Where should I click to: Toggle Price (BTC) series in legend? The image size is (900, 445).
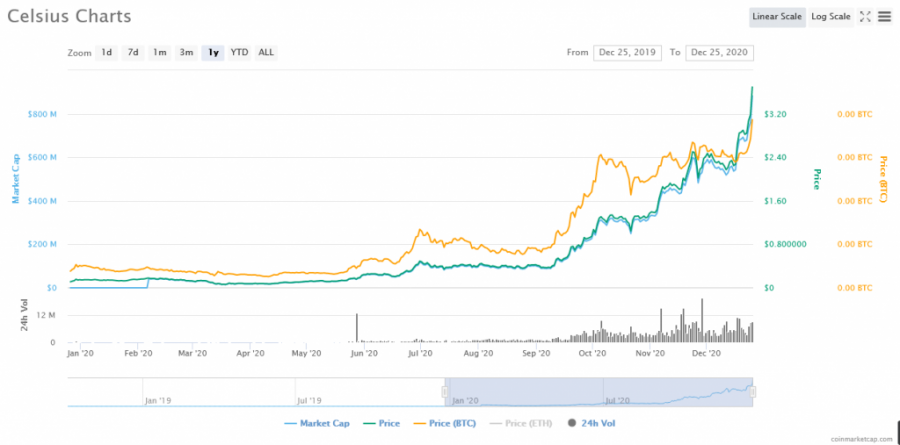point(444,424)
